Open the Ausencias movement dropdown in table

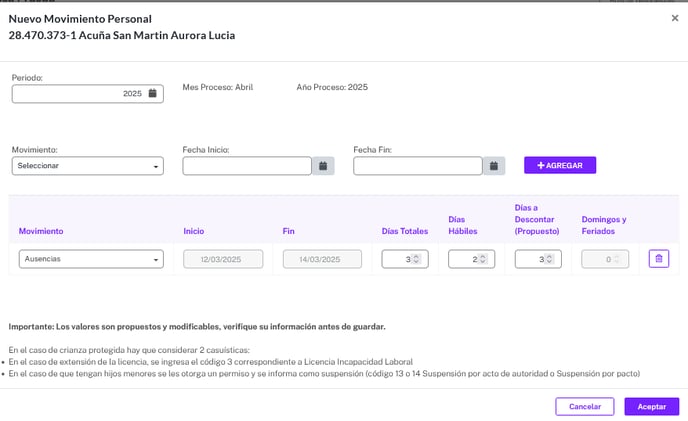(x=91, y=259)
